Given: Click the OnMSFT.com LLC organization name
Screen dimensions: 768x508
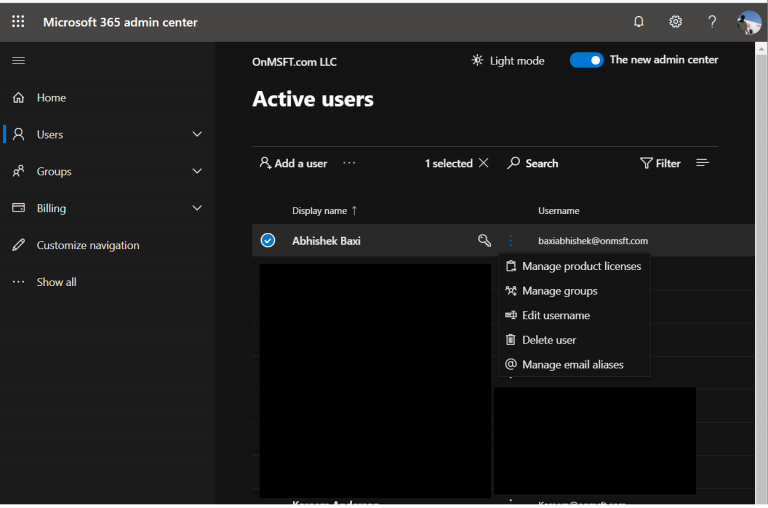Looking at the screenshot, I should click(294, 62).
